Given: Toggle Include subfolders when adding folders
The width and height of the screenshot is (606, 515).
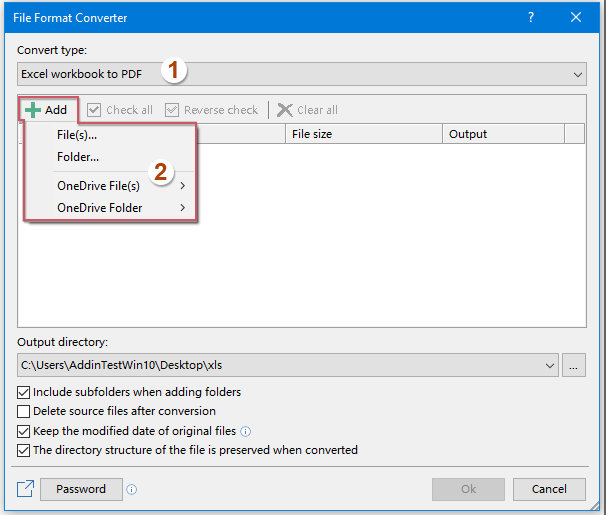Looking at the screenshot, I should coord(24,392).
